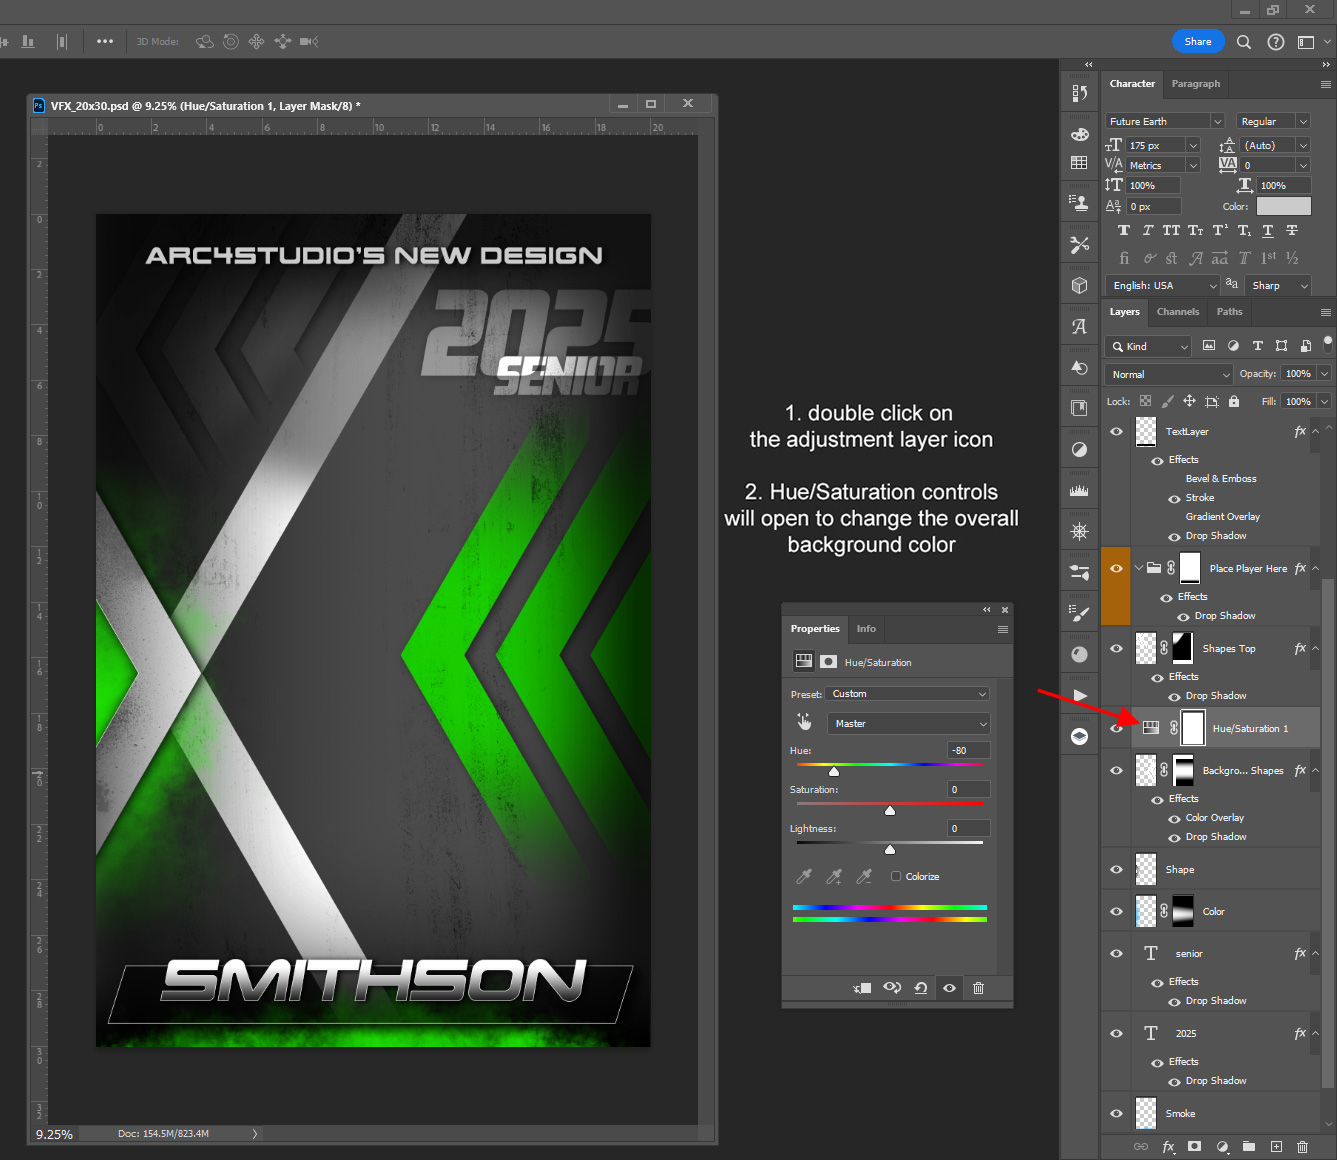This screenshot has height=1160, width=1337.
Task: Switch to the Paragraph tab
Action: pos(1196,84)
